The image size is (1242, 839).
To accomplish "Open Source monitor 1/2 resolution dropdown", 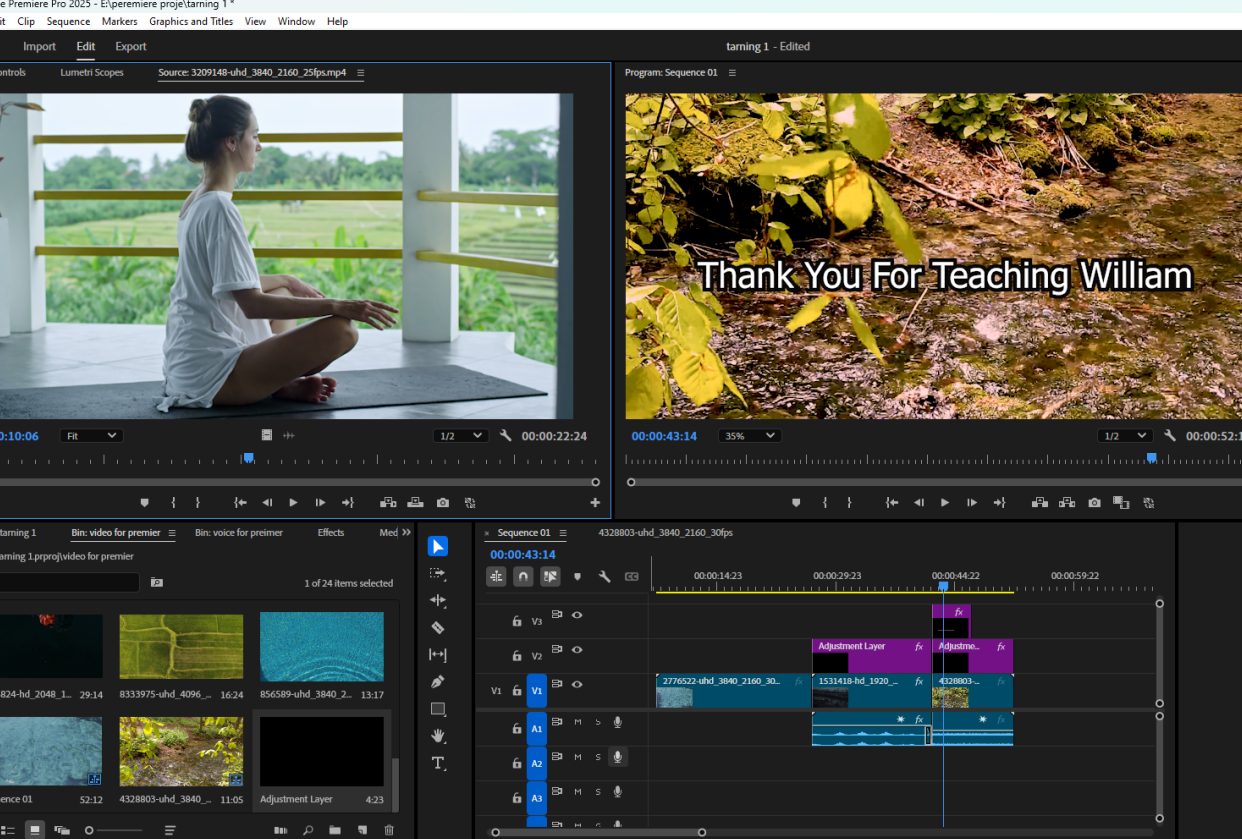I will [x=461, y=436].
